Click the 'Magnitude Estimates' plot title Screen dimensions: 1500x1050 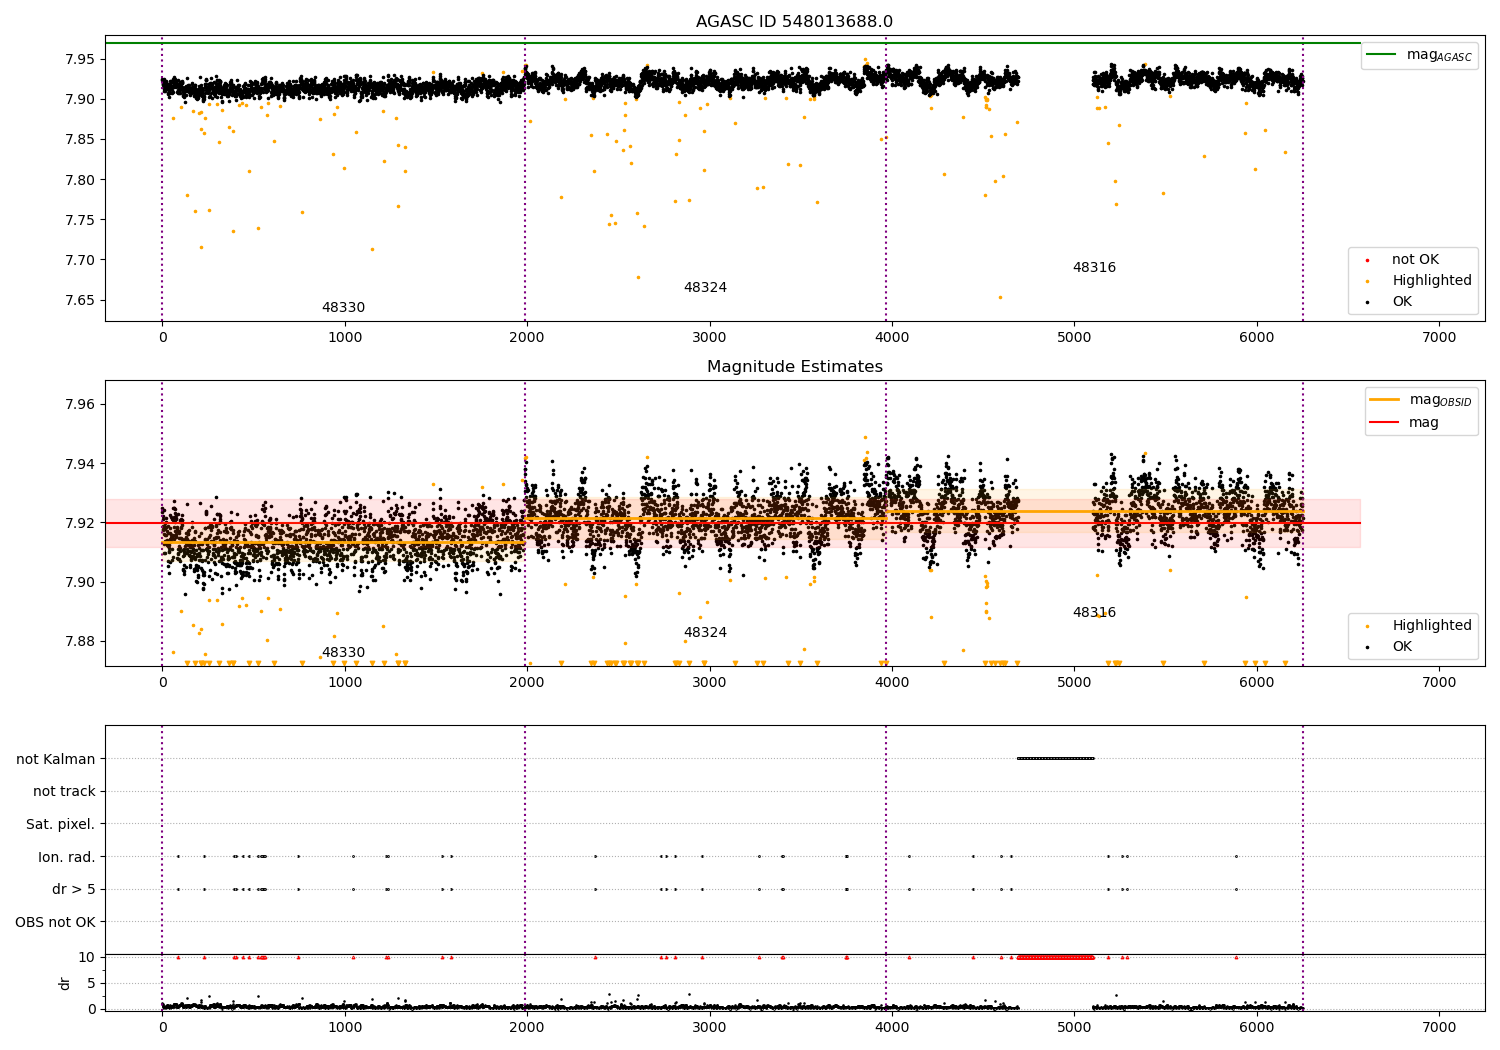coord(795,367)
